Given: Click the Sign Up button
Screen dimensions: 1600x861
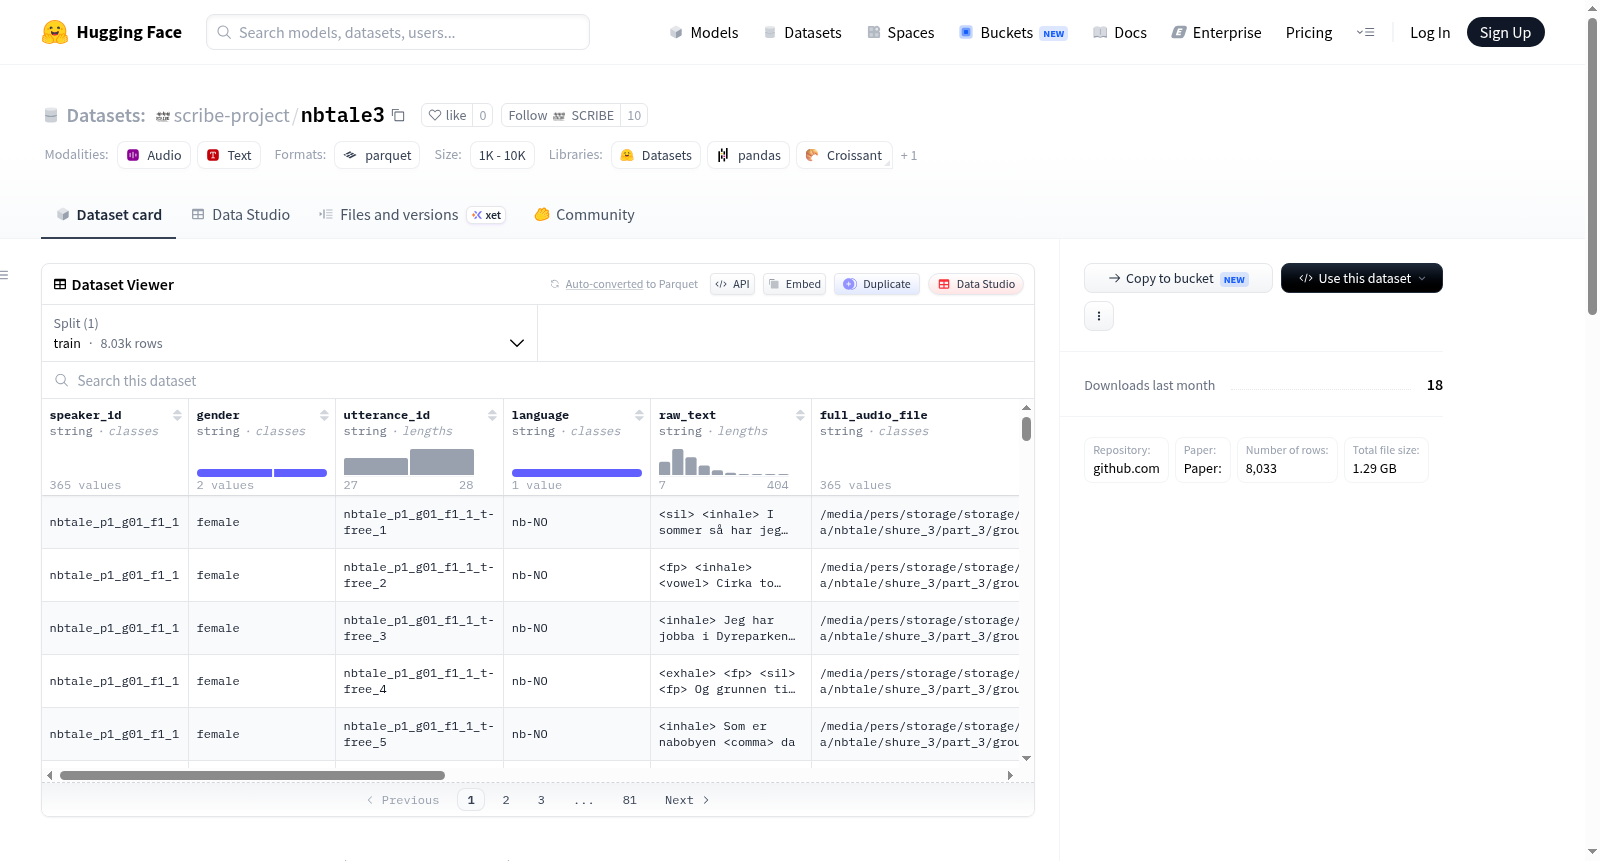Looking at the screenshot, I should tap(1505, 33).
